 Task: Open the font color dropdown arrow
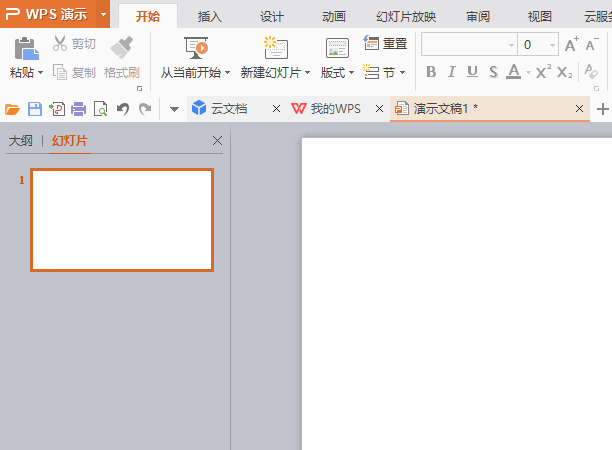(528, 72)
